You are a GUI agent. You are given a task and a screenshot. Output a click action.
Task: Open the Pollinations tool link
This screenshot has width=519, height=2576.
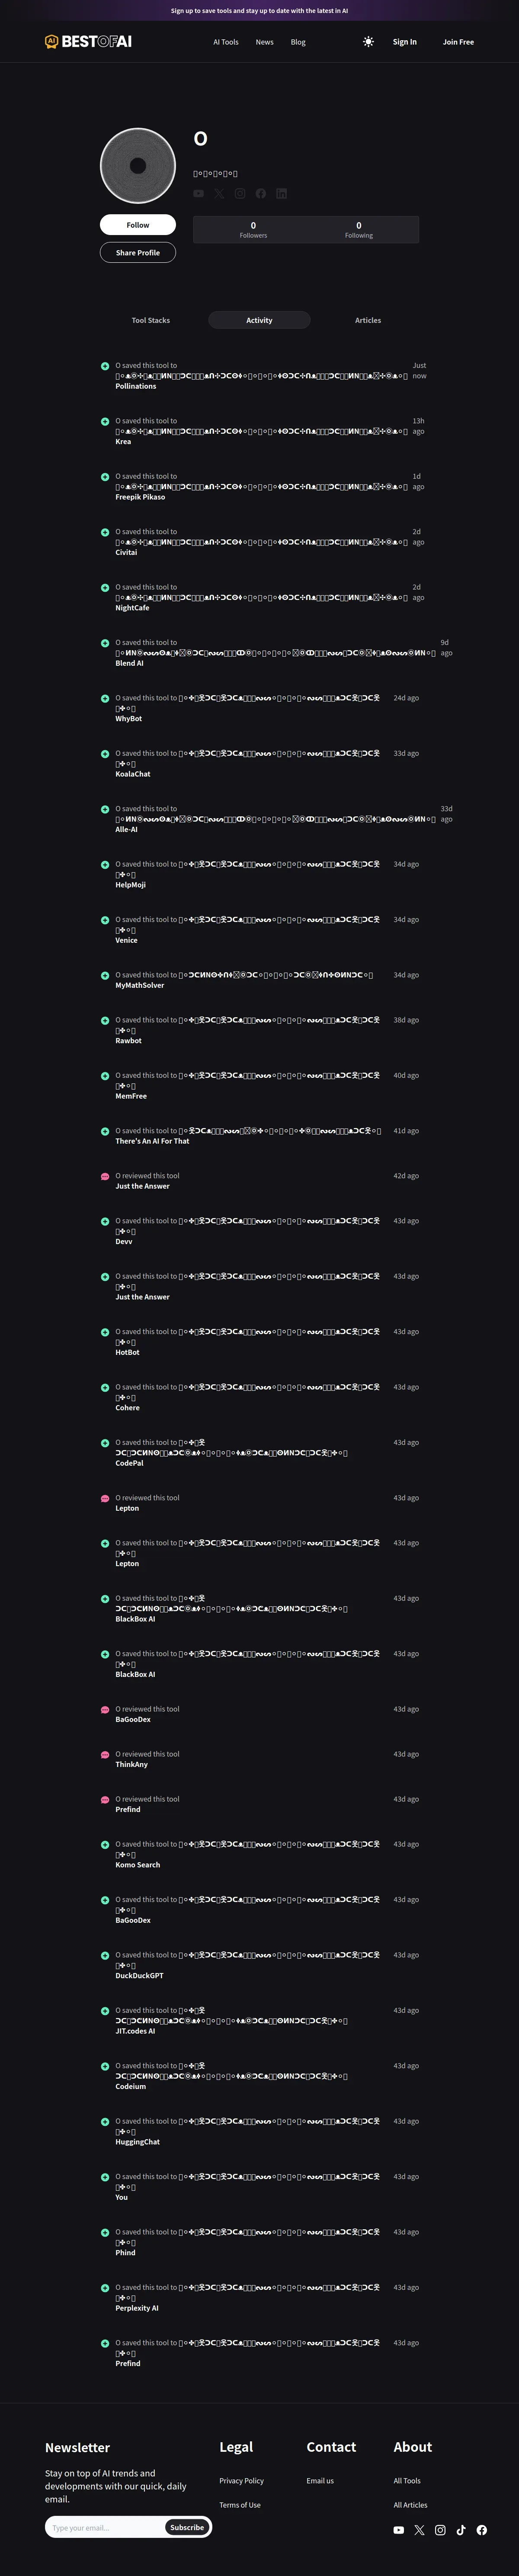pos(136,386)
